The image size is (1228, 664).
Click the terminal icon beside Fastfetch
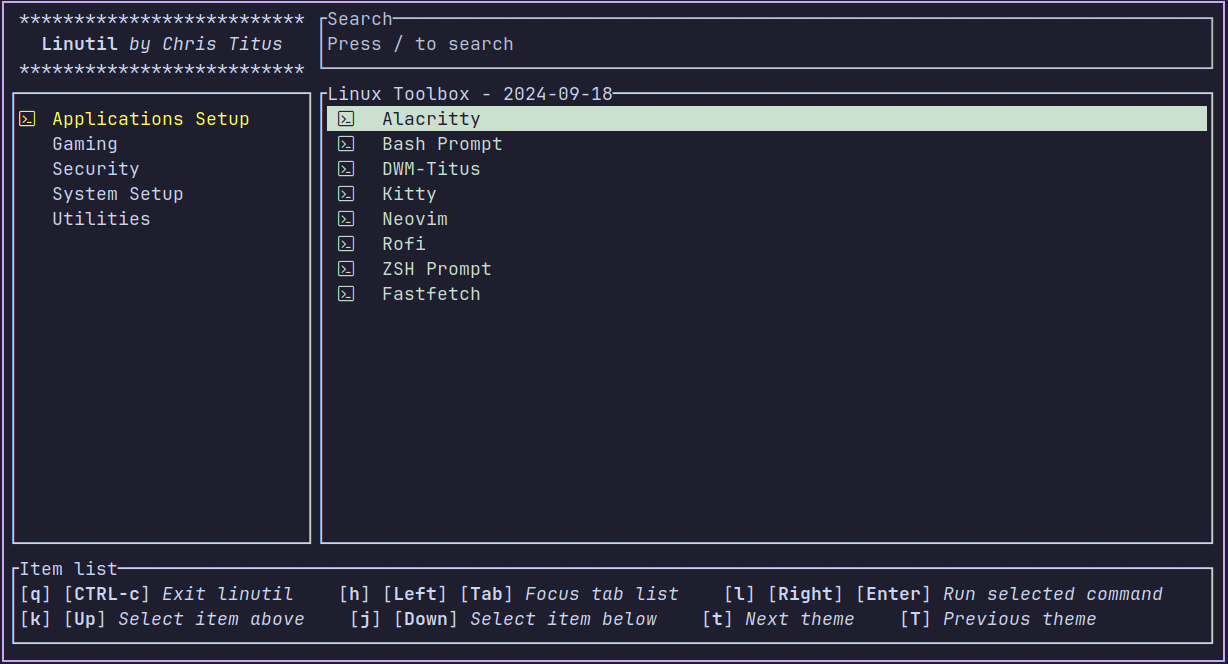[346, 294]
